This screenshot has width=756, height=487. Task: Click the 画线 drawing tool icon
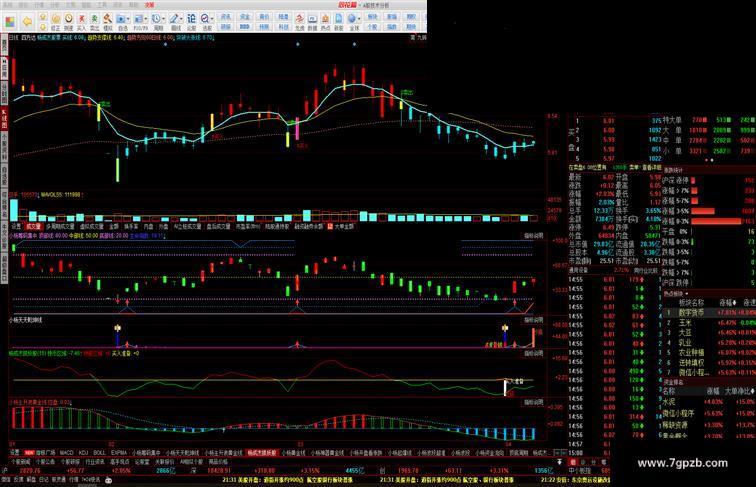[x=175, y=22]
